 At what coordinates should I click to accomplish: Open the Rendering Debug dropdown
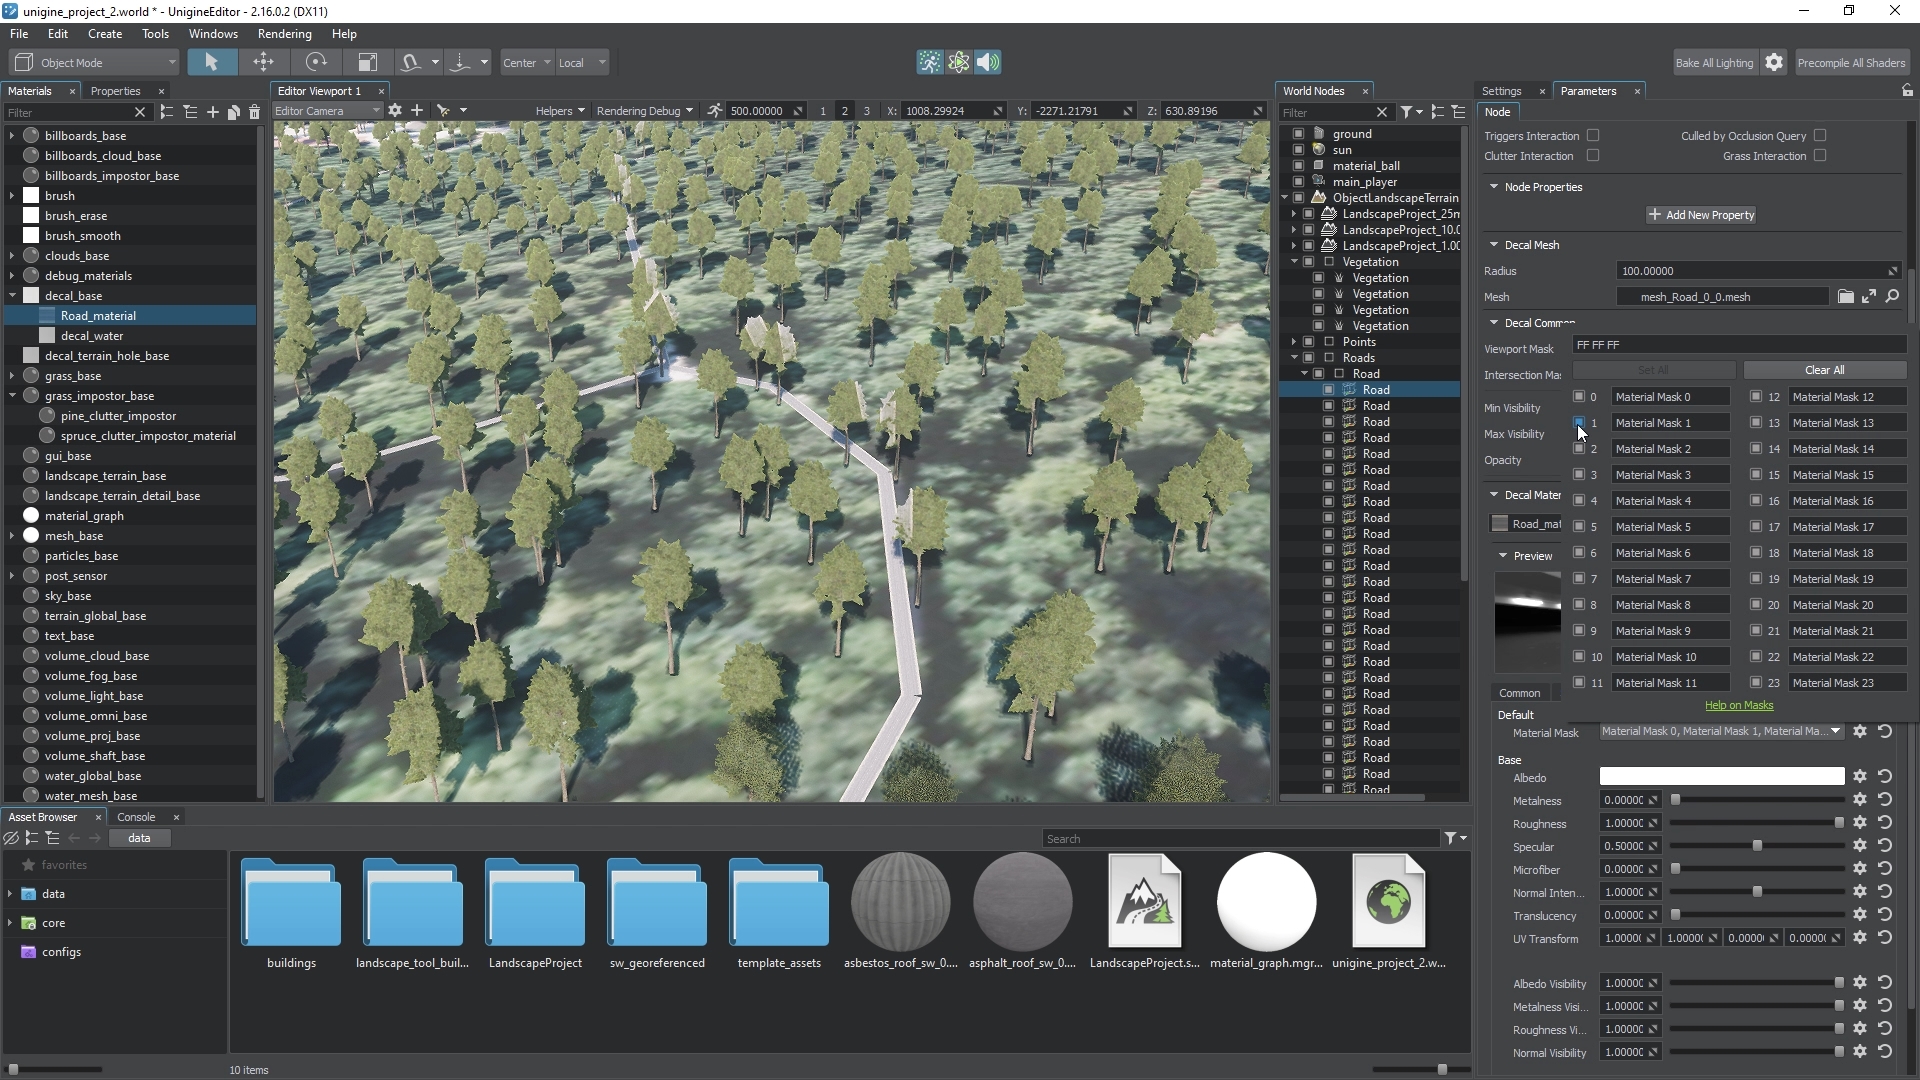(644, 111)
